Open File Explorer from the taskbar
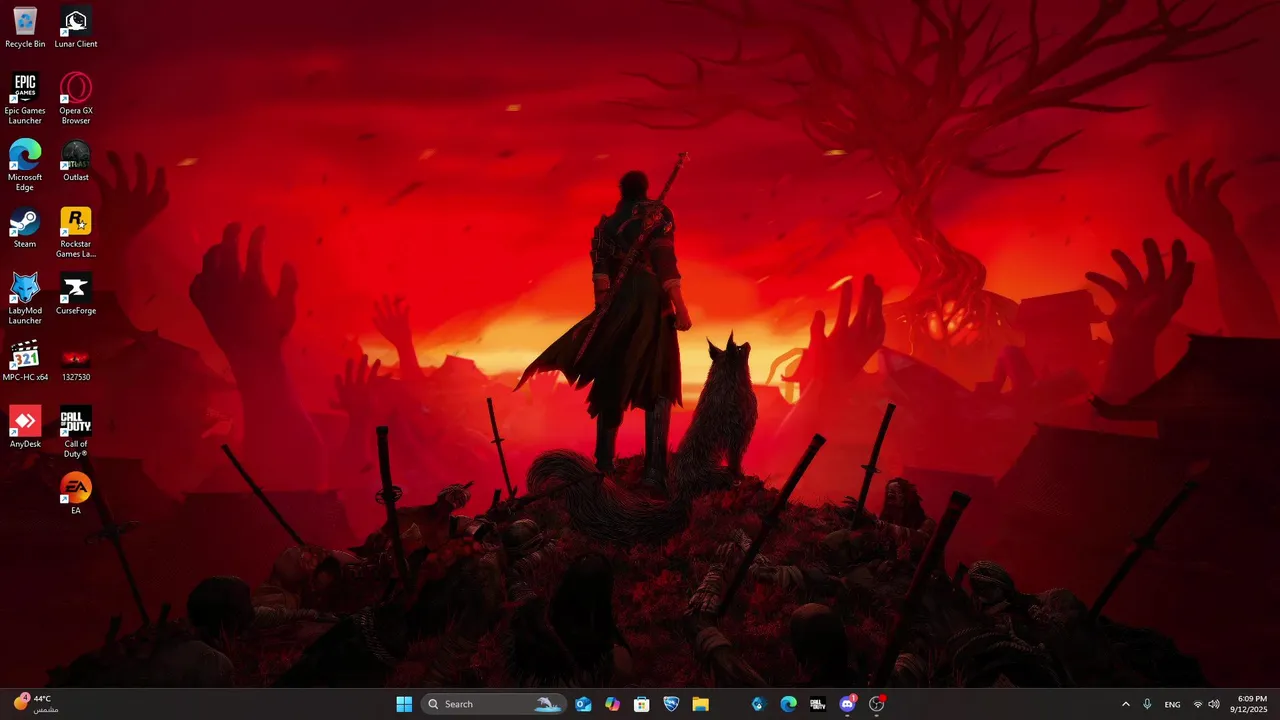 point(700,704)
